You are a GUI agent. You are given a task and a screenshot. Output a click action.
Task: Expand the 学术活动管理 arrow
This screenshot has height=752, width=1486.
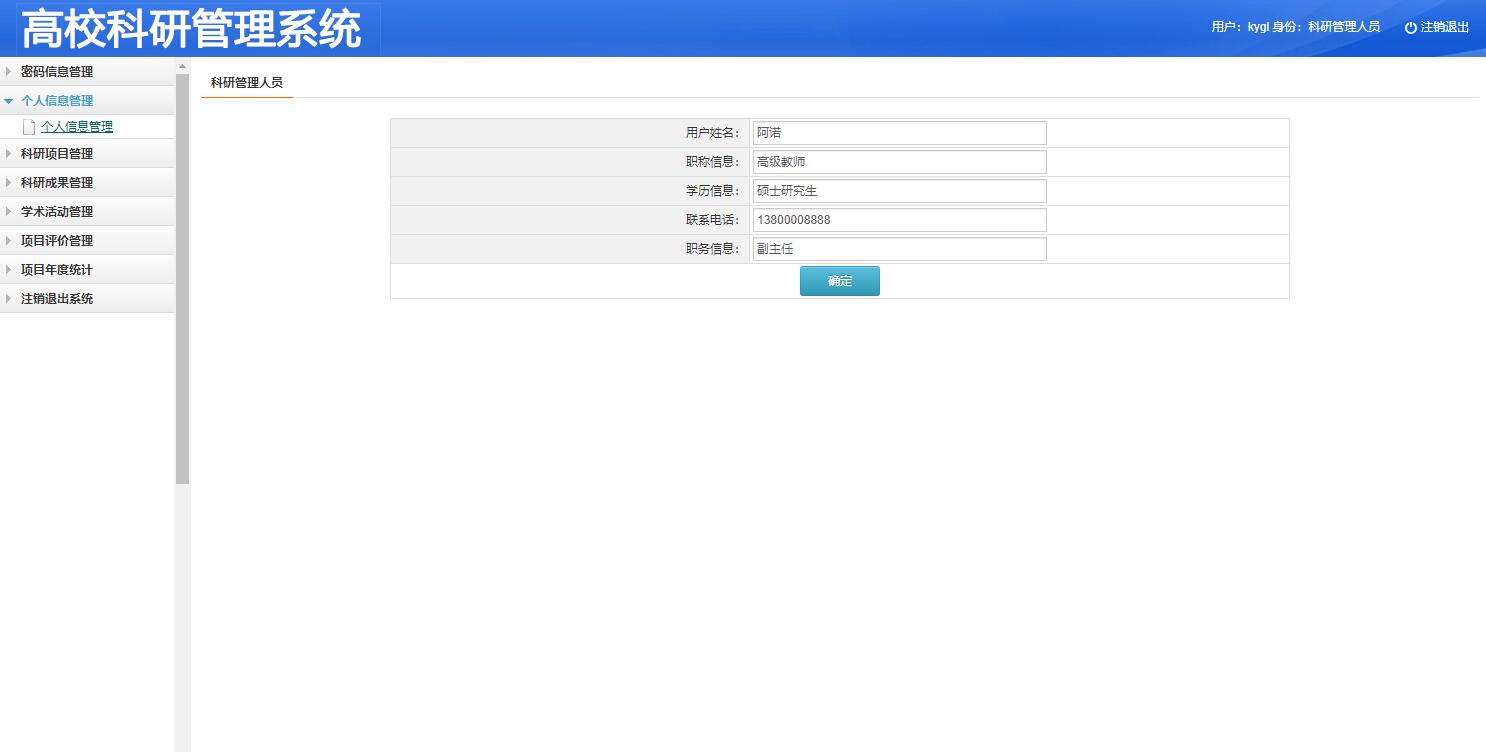(8, 212)
